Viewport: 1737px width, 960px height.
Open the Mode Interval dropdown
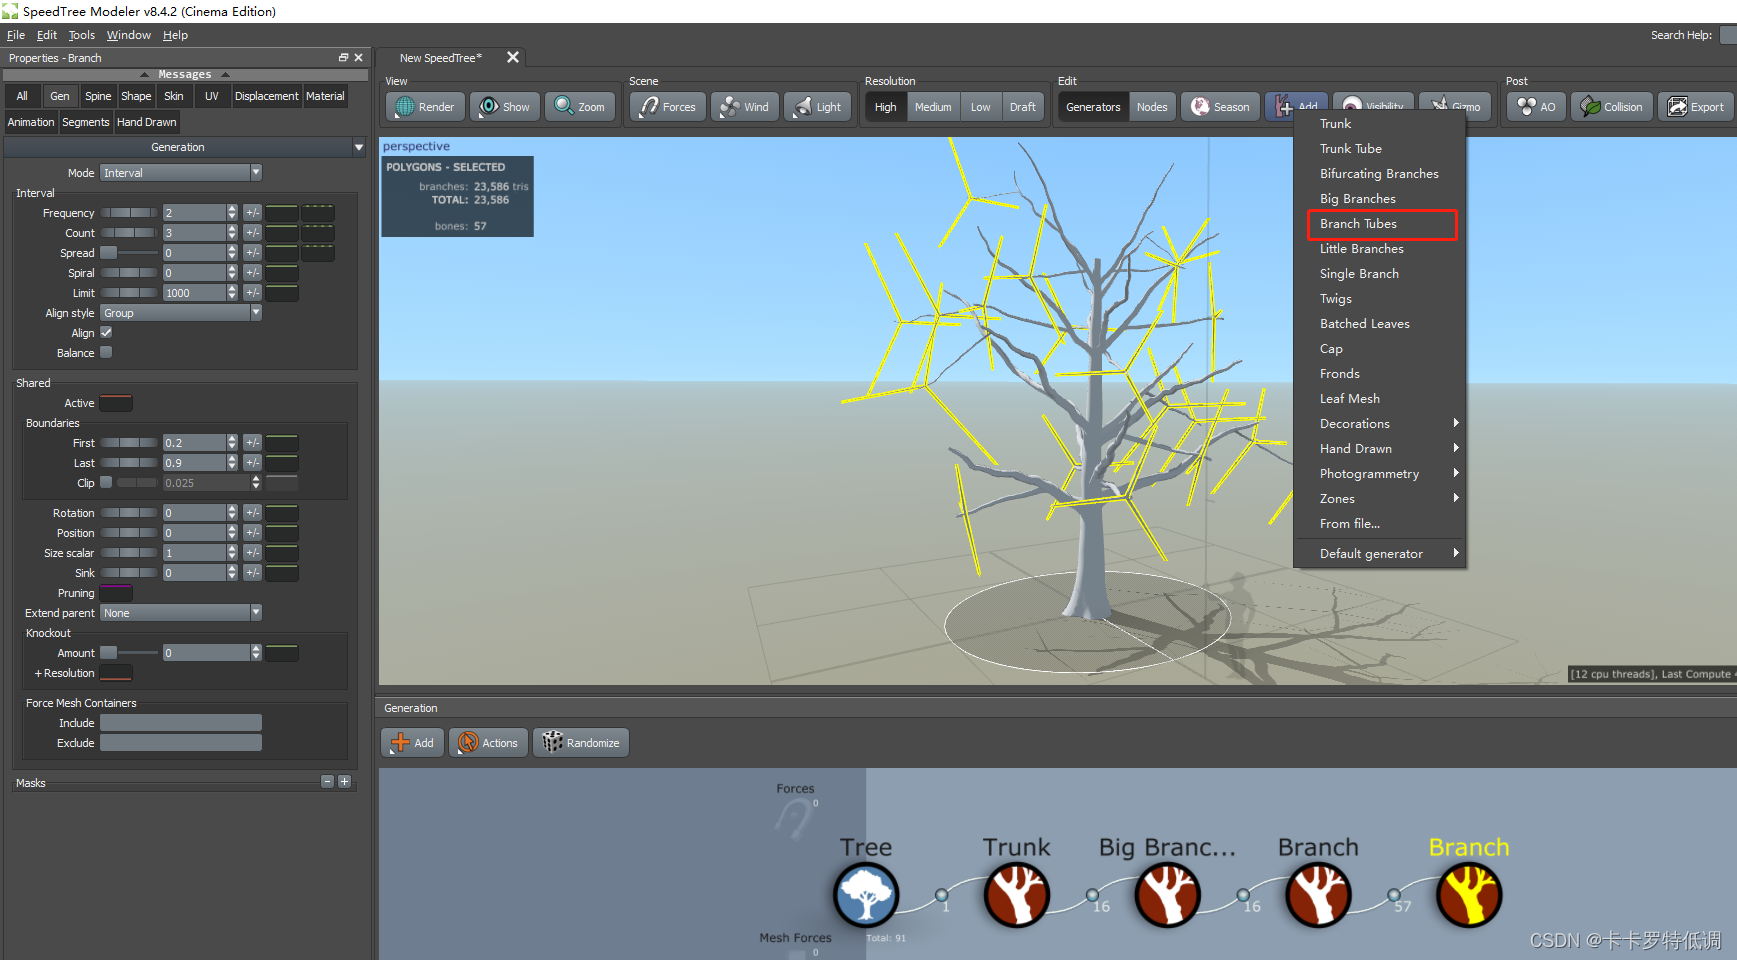click(x=181, y=173)
